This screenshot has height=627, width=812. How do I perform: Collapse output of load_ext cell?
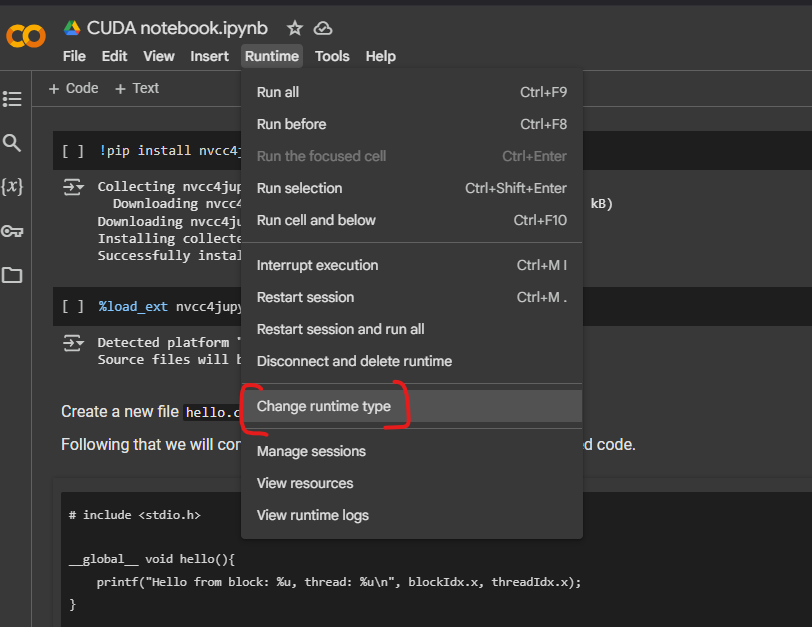[x=72, y=343]
